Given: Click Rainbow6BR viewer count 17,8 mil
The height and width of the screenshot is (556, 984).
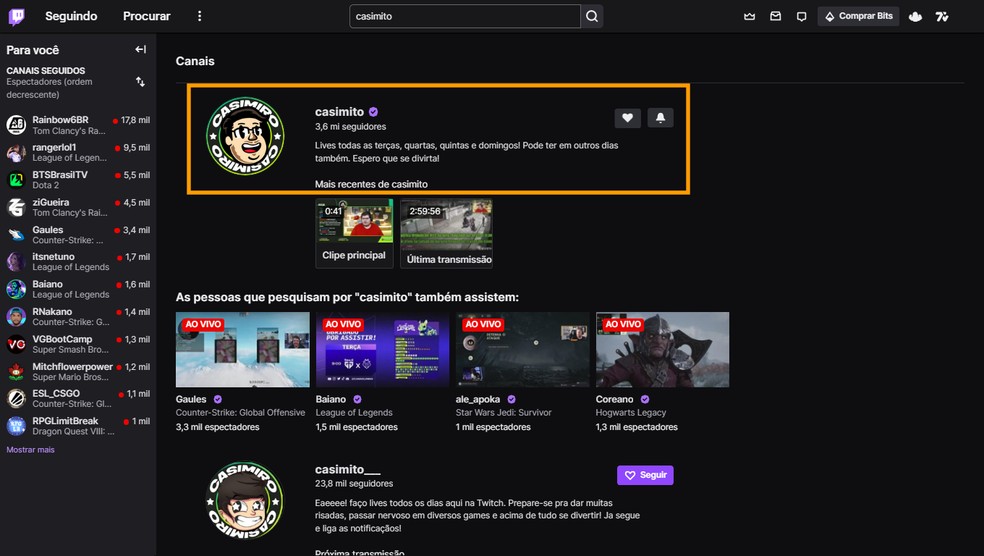Looking at the screenshot, I should point(136,120).
